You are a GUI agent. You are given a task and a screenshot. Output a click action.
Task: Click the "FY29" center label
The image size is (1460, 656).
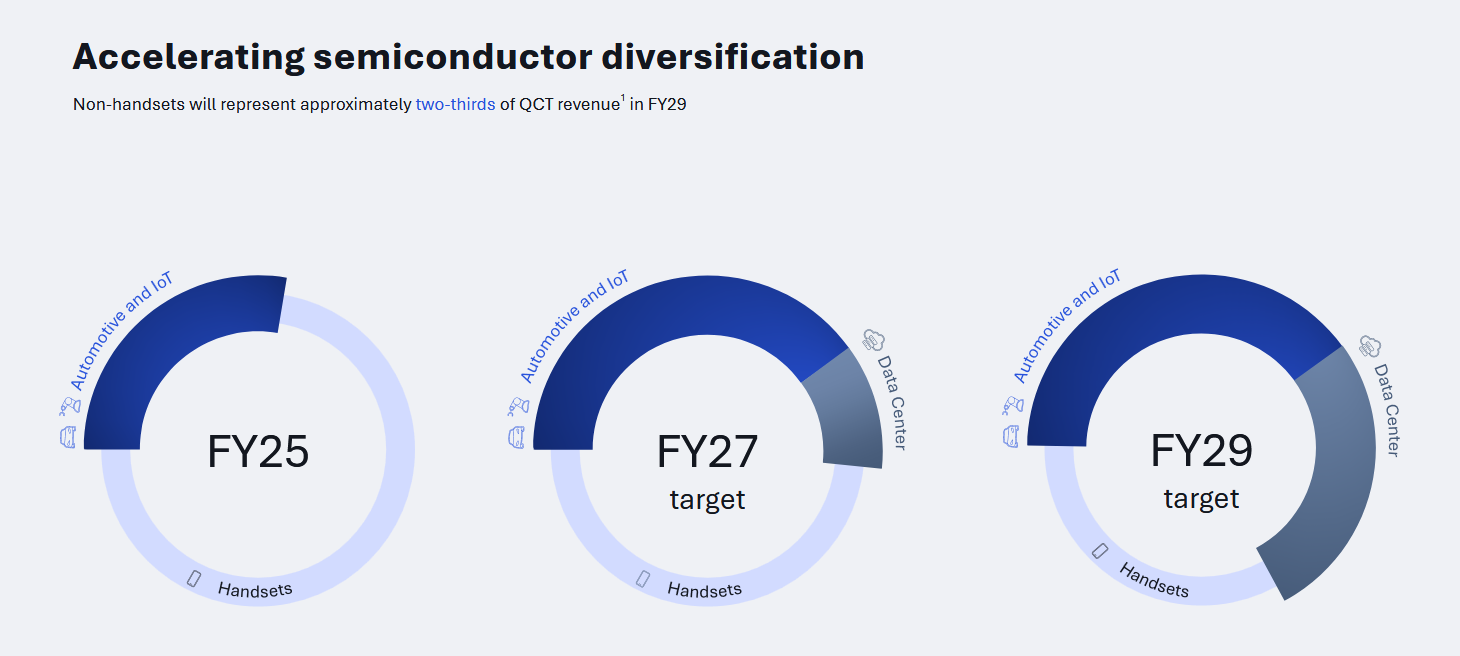click(x=1202, y=450)
